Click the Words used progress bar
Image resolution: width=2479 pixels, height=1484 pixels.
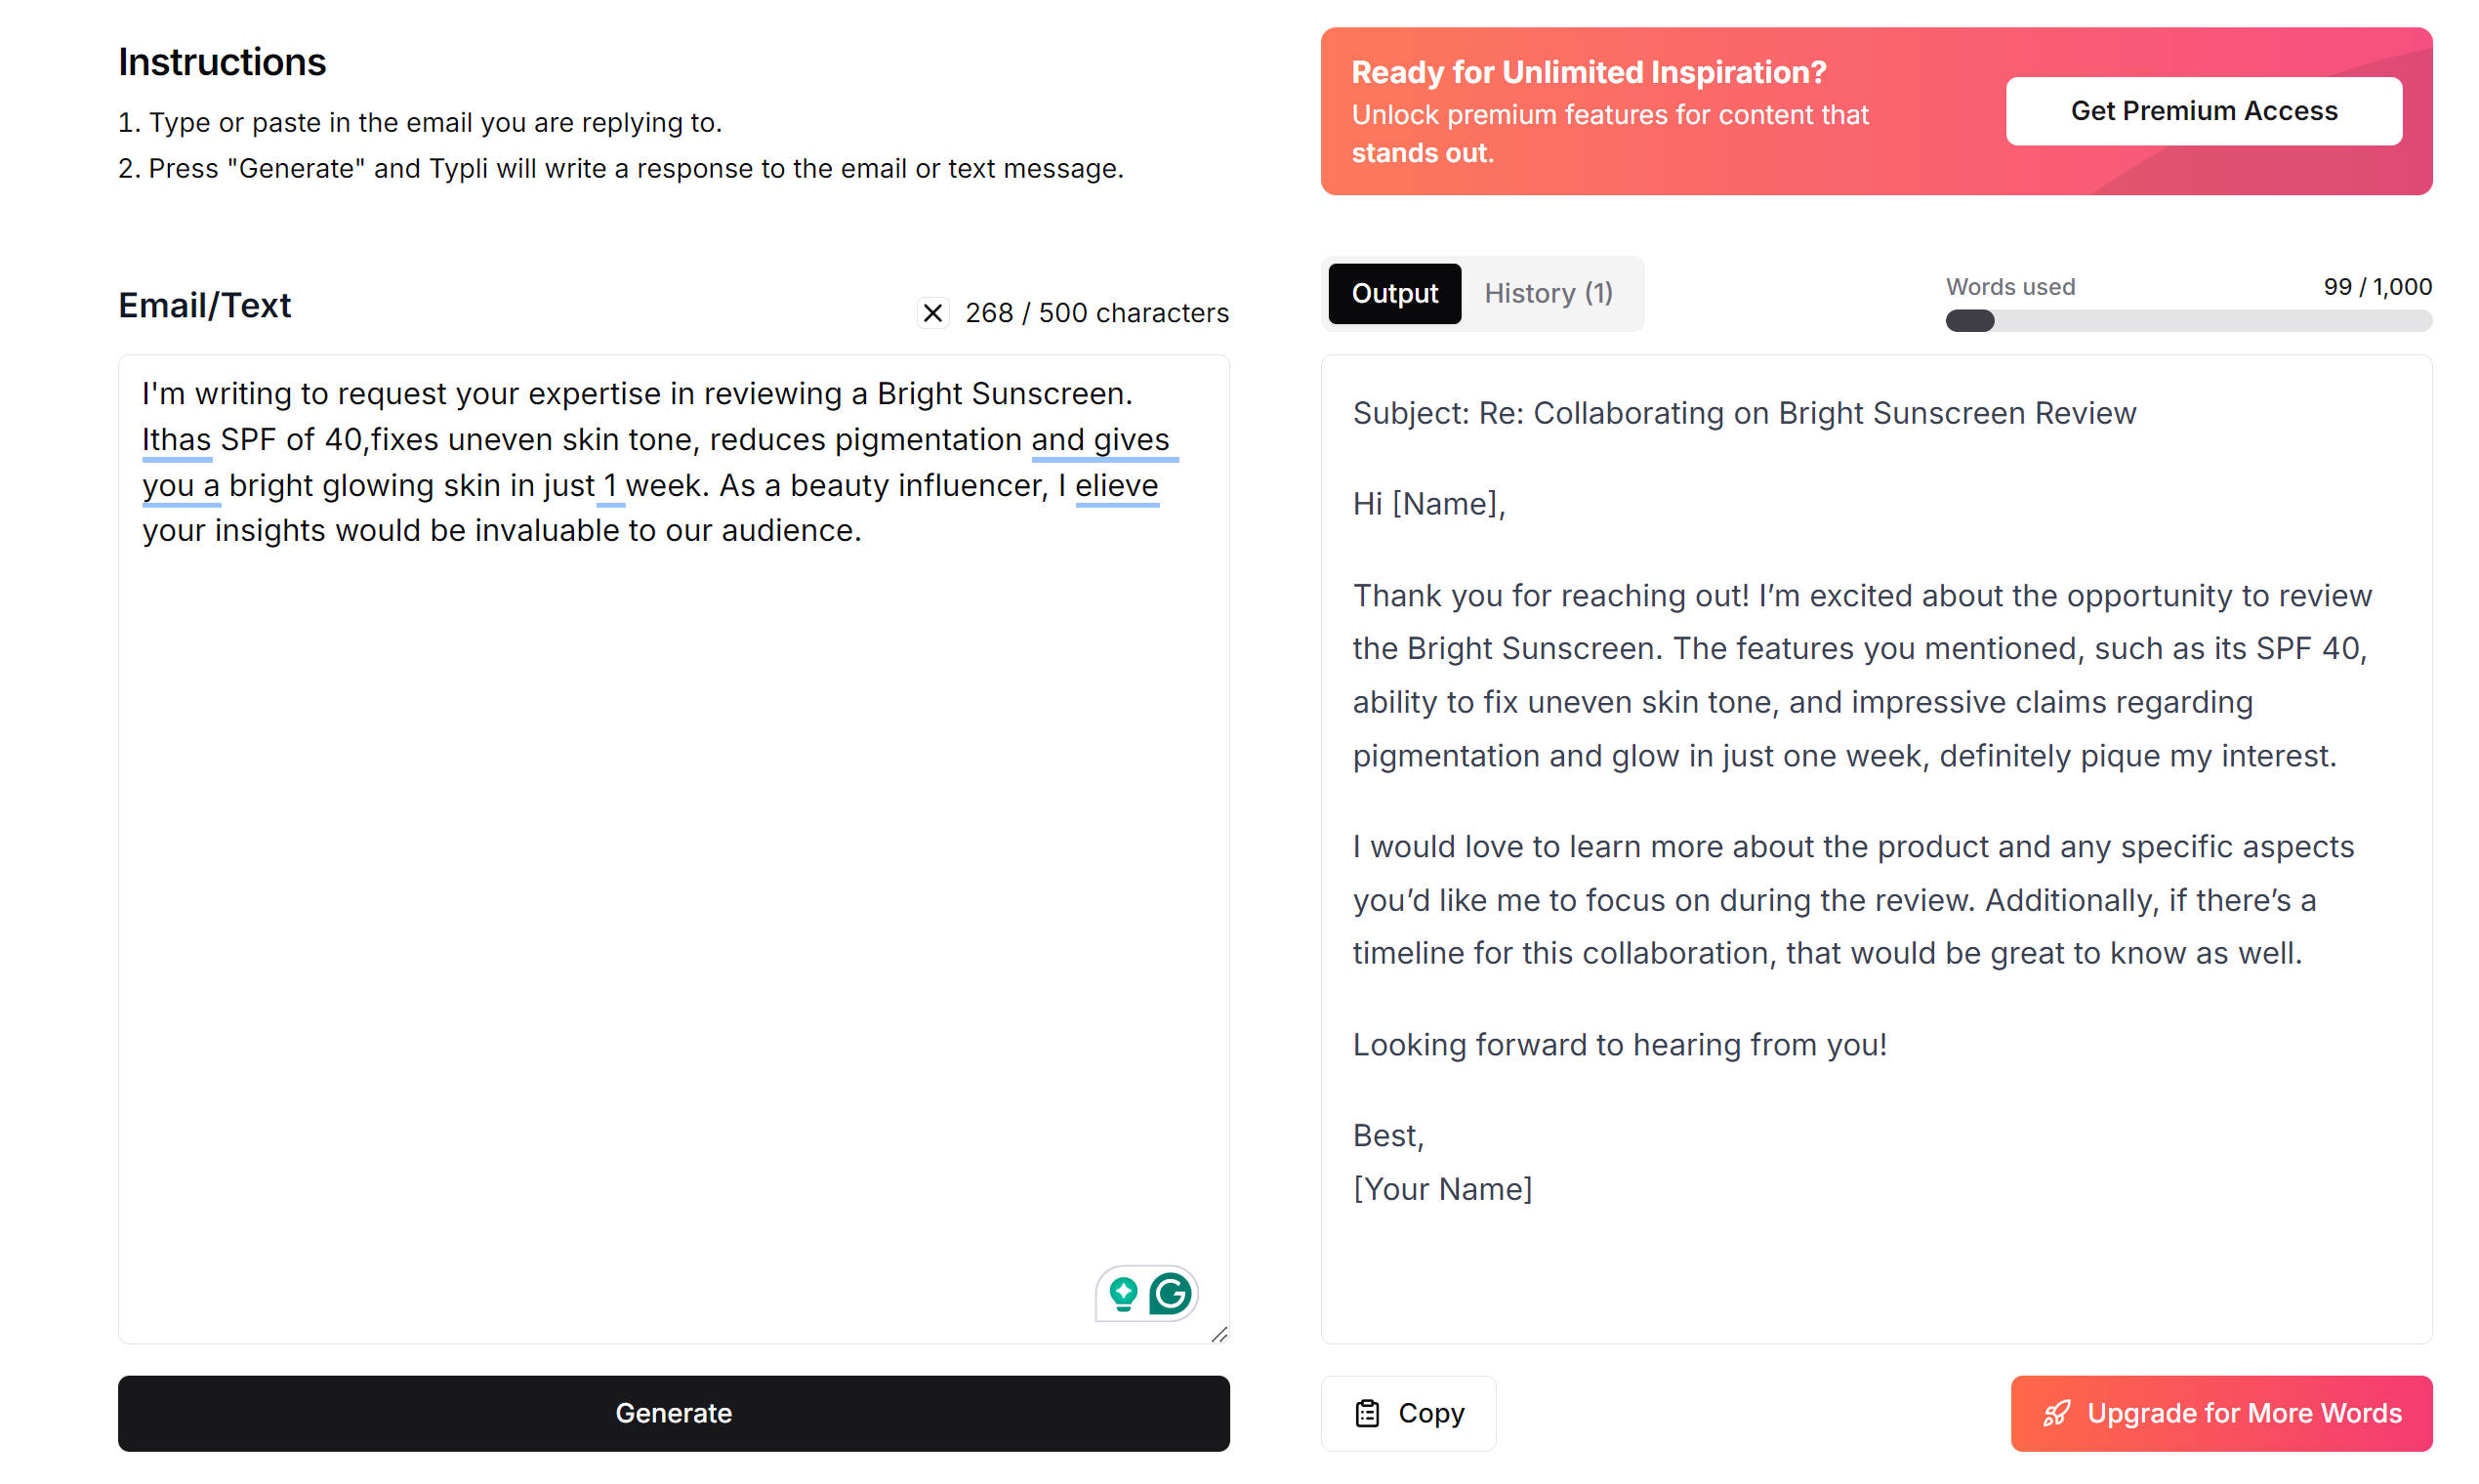(2188, 321)
